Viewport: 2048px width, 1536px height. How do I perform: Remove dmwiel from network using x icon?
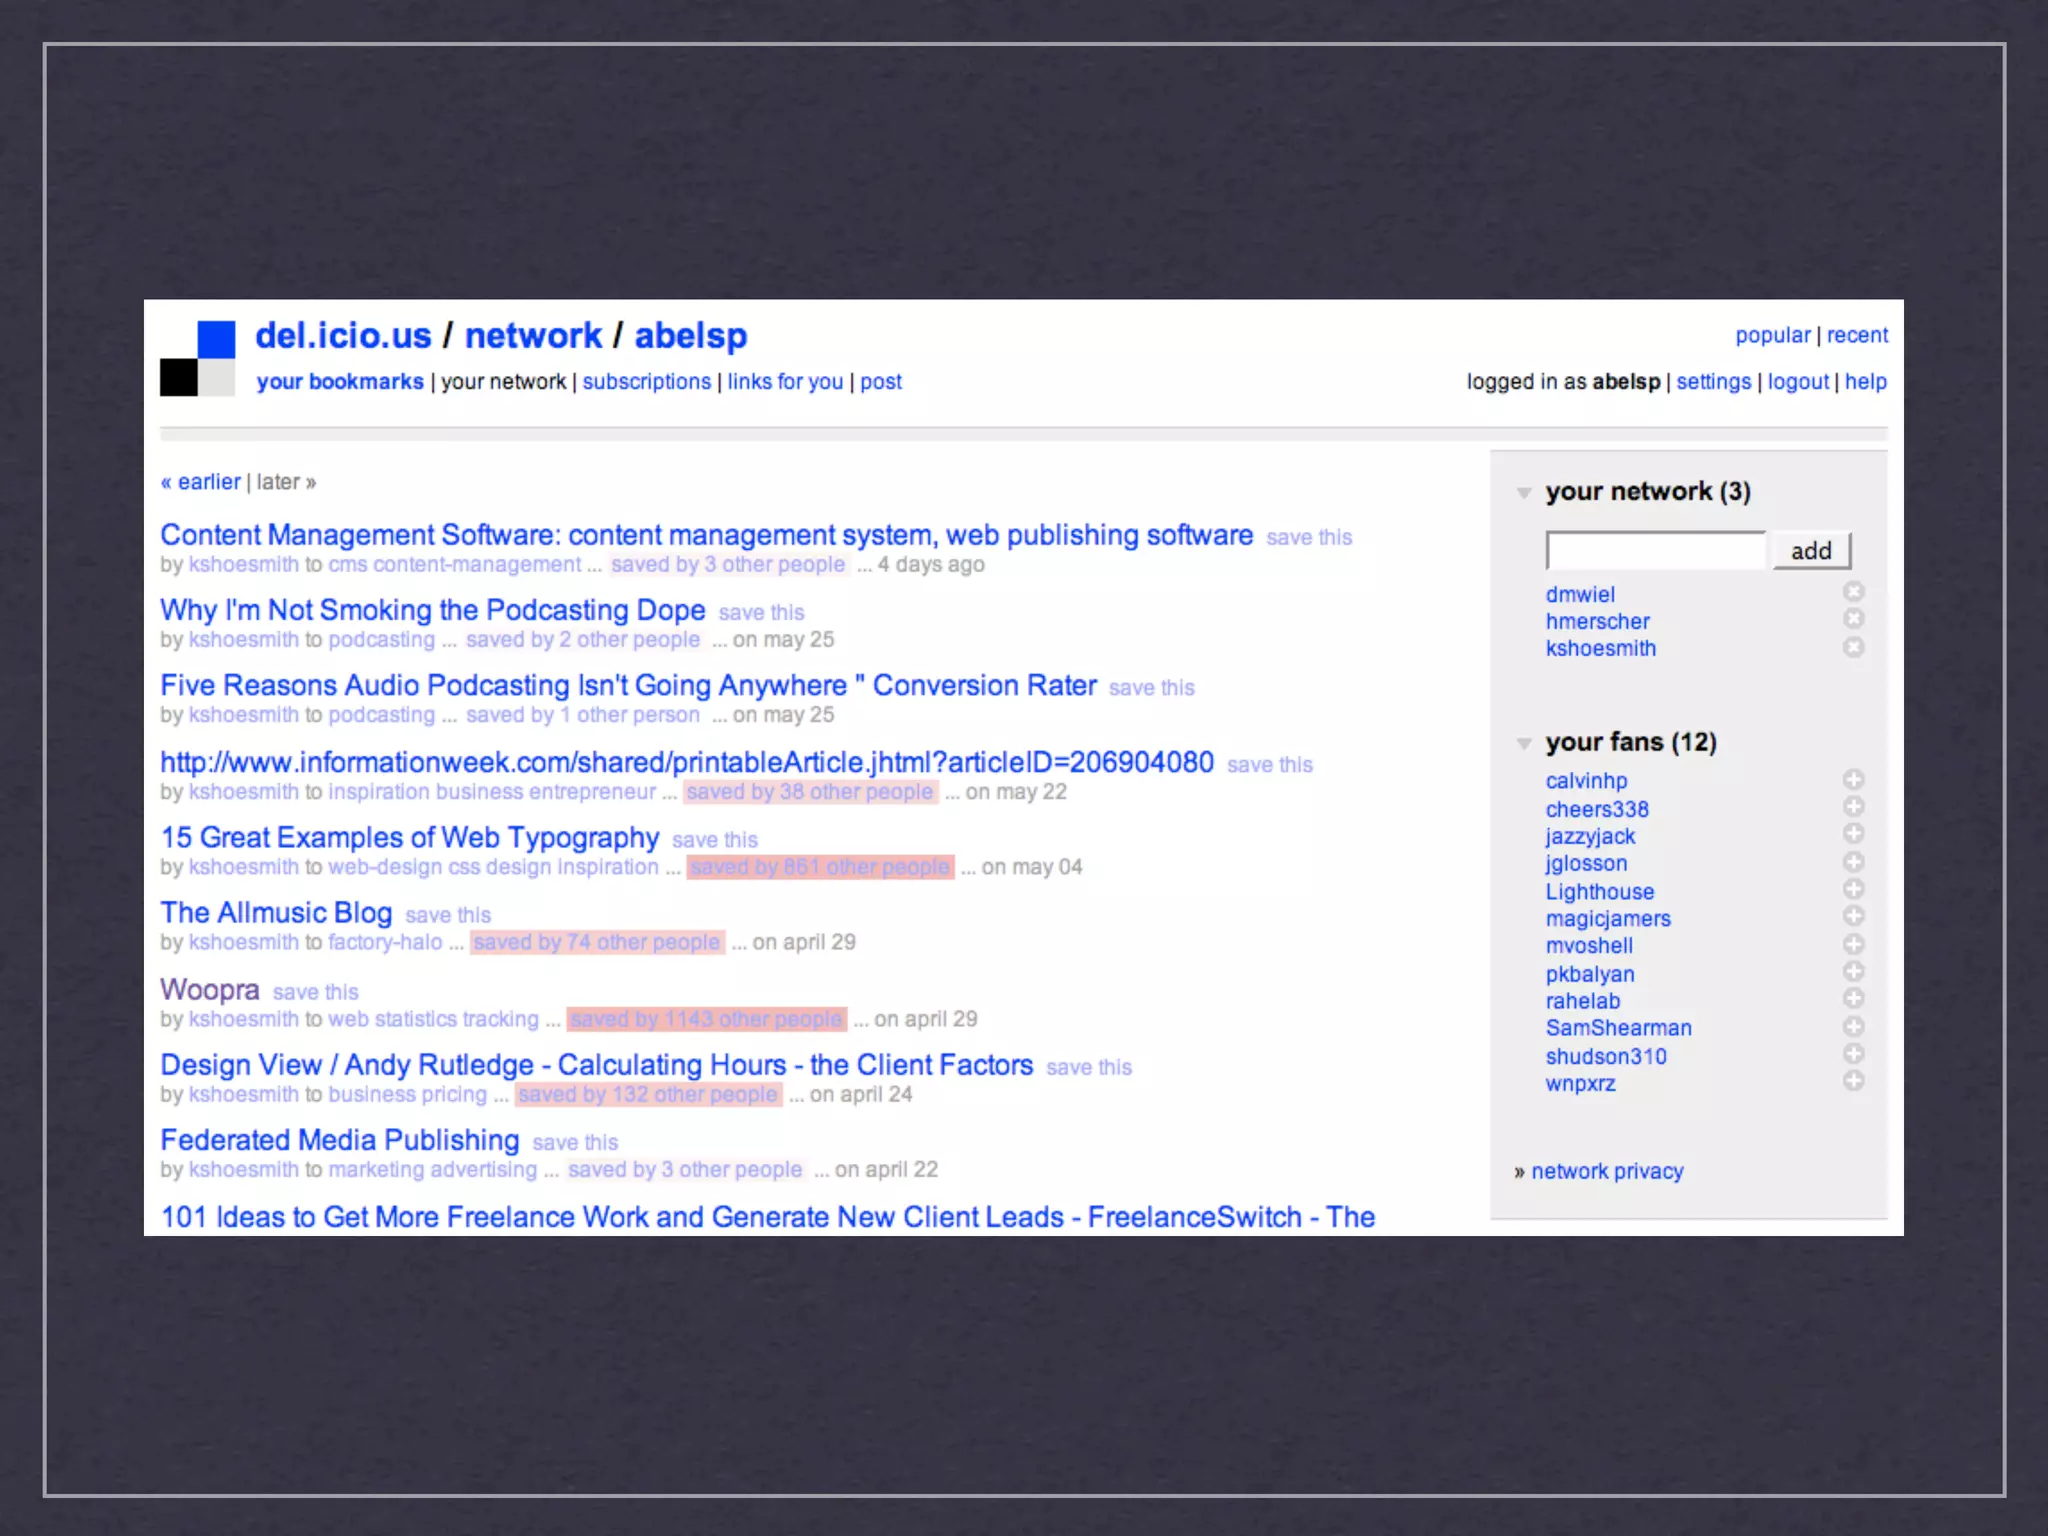(x=1853, y=592)
